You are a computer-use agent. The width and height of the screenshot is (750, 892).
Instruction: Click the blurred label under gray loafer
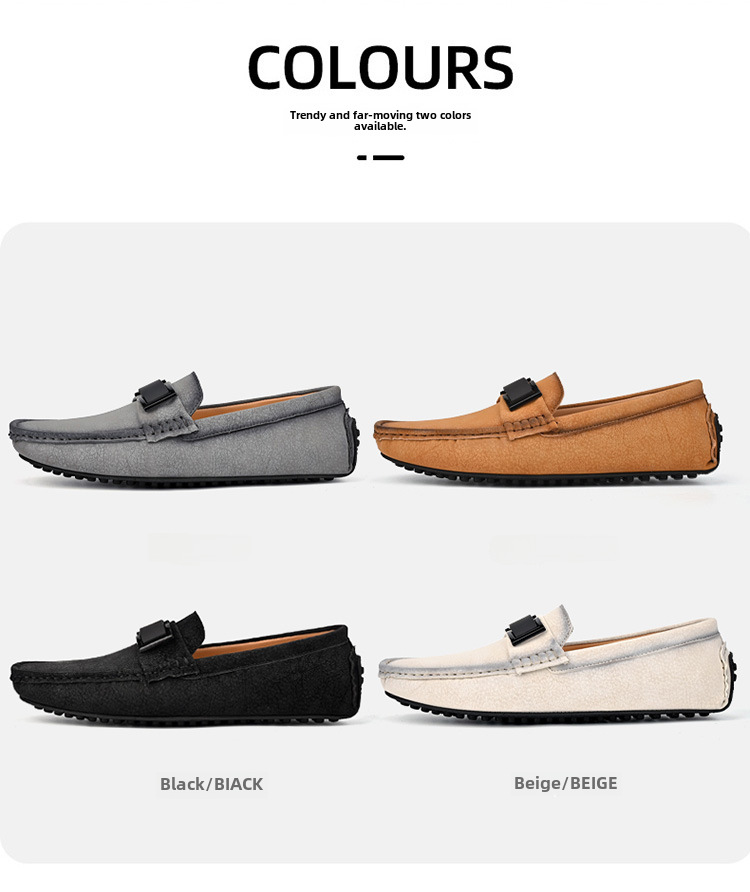199,548
